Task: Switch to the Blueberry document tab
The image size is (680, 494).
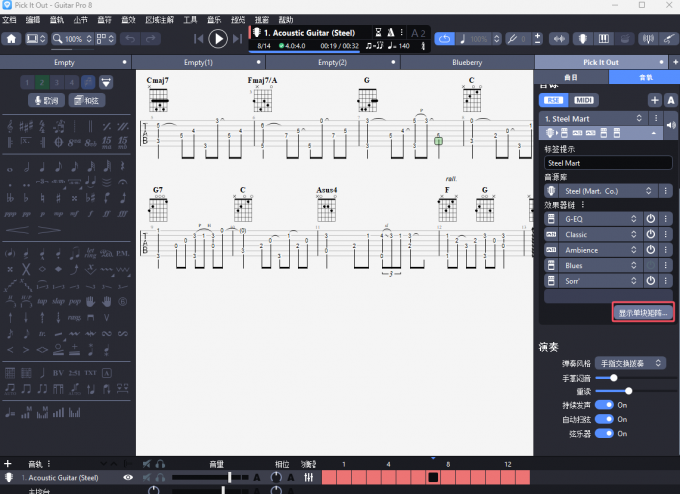Action: pyautogui.click(x=467, y=62)
